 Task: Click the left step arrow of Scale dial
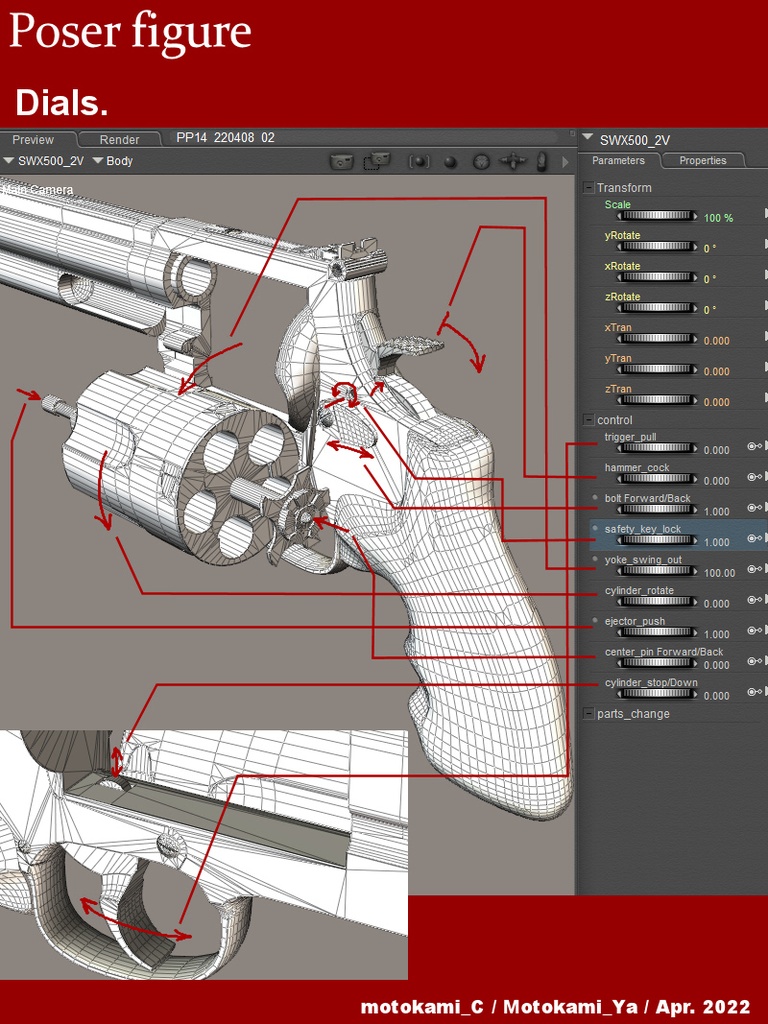(620, 216)
